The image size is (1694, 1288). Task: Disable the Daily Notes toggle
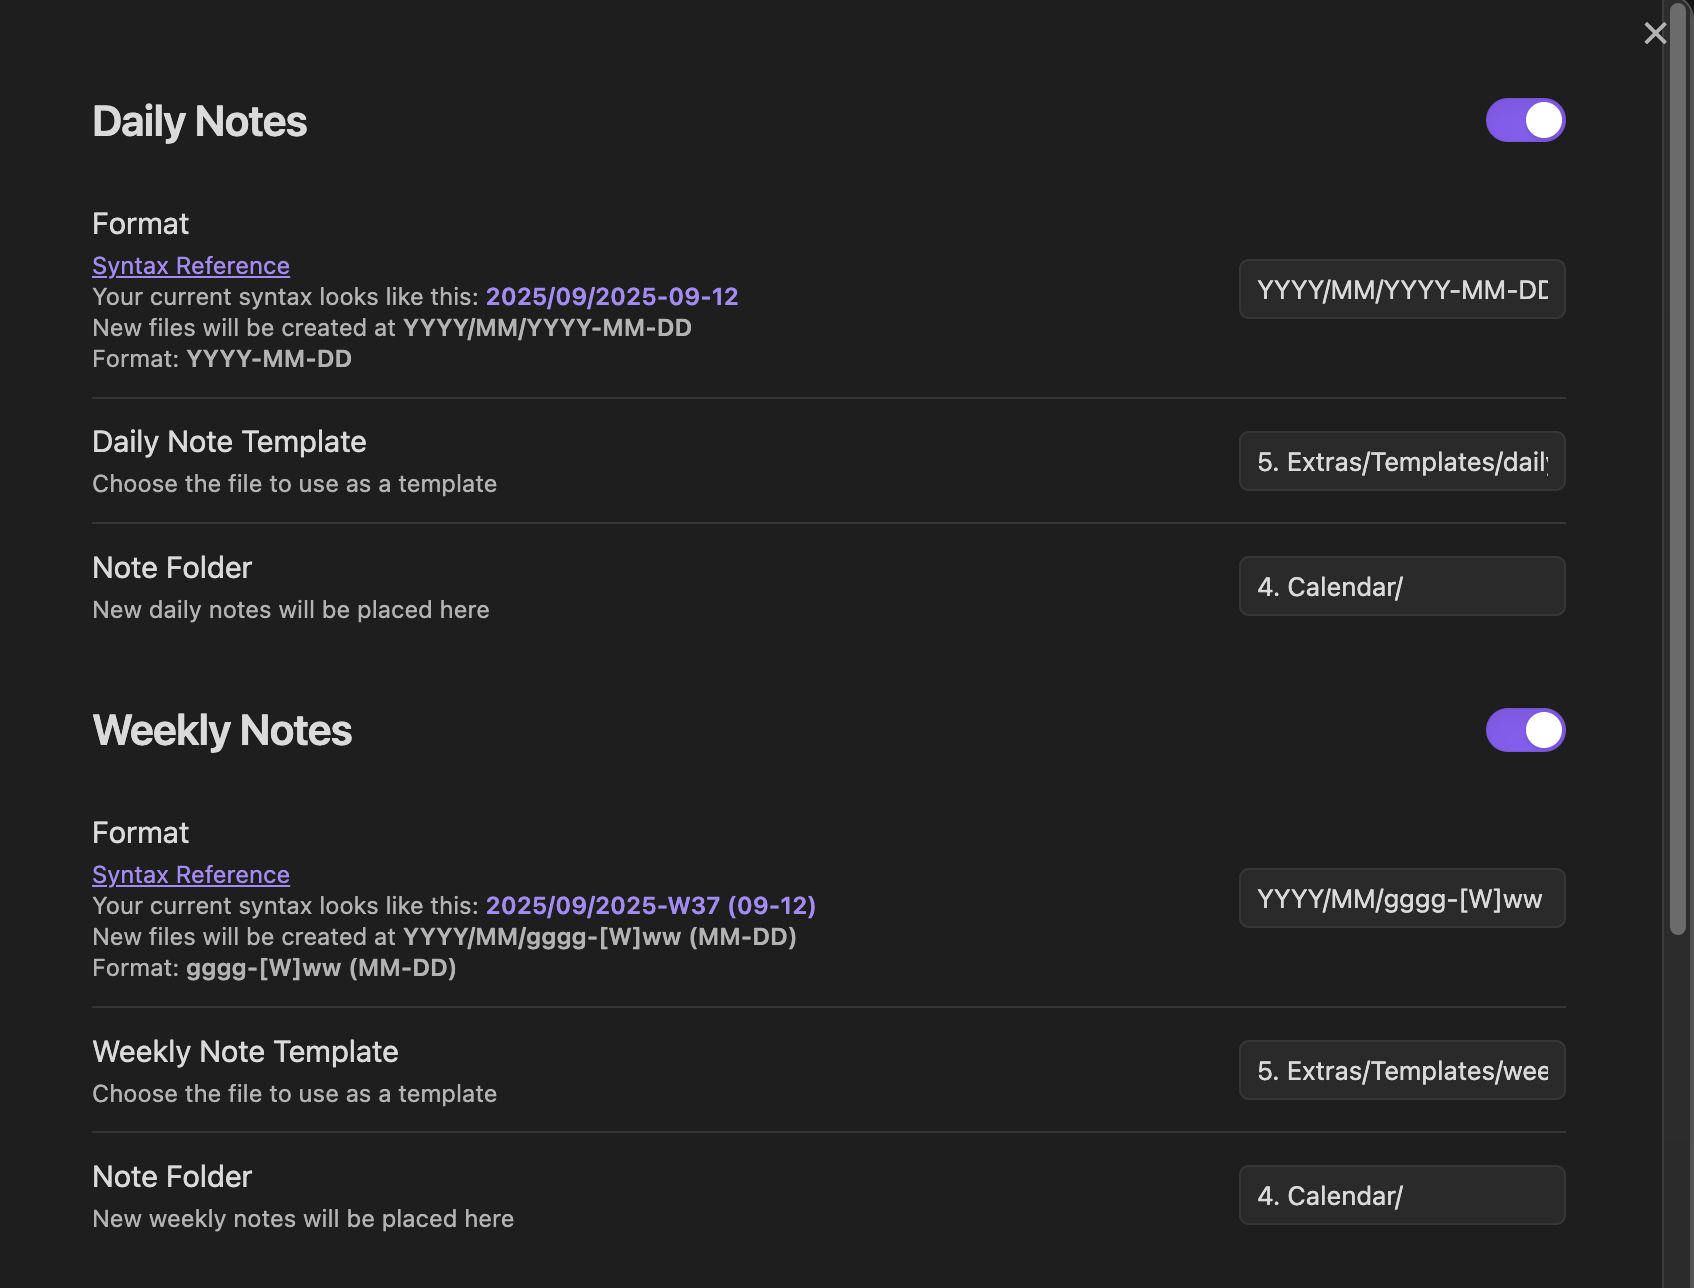point(1525,120)
